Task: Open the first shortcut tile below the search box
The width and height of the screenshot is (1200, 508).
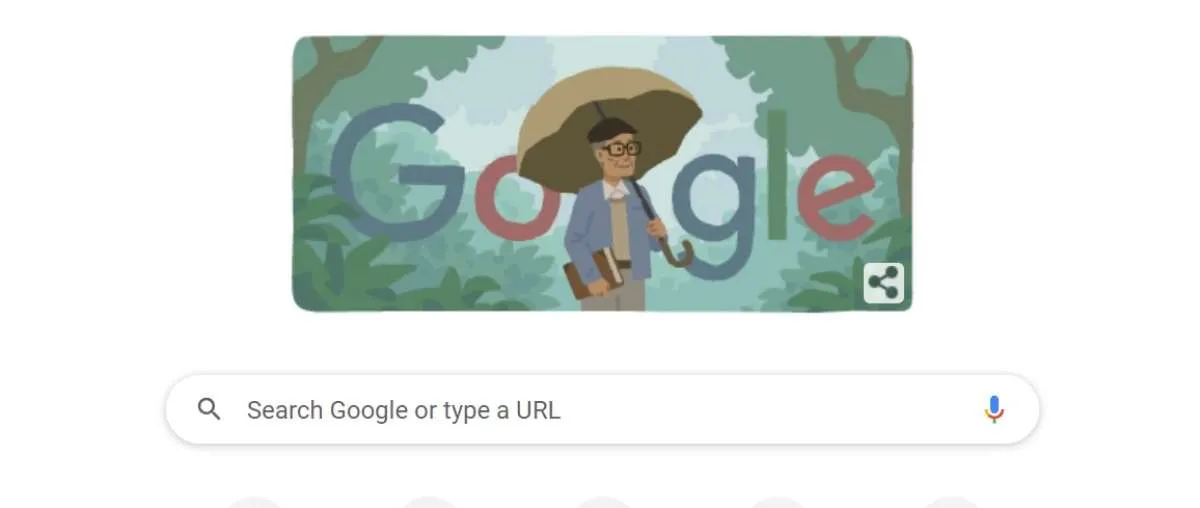Action: tap(255, 502)
